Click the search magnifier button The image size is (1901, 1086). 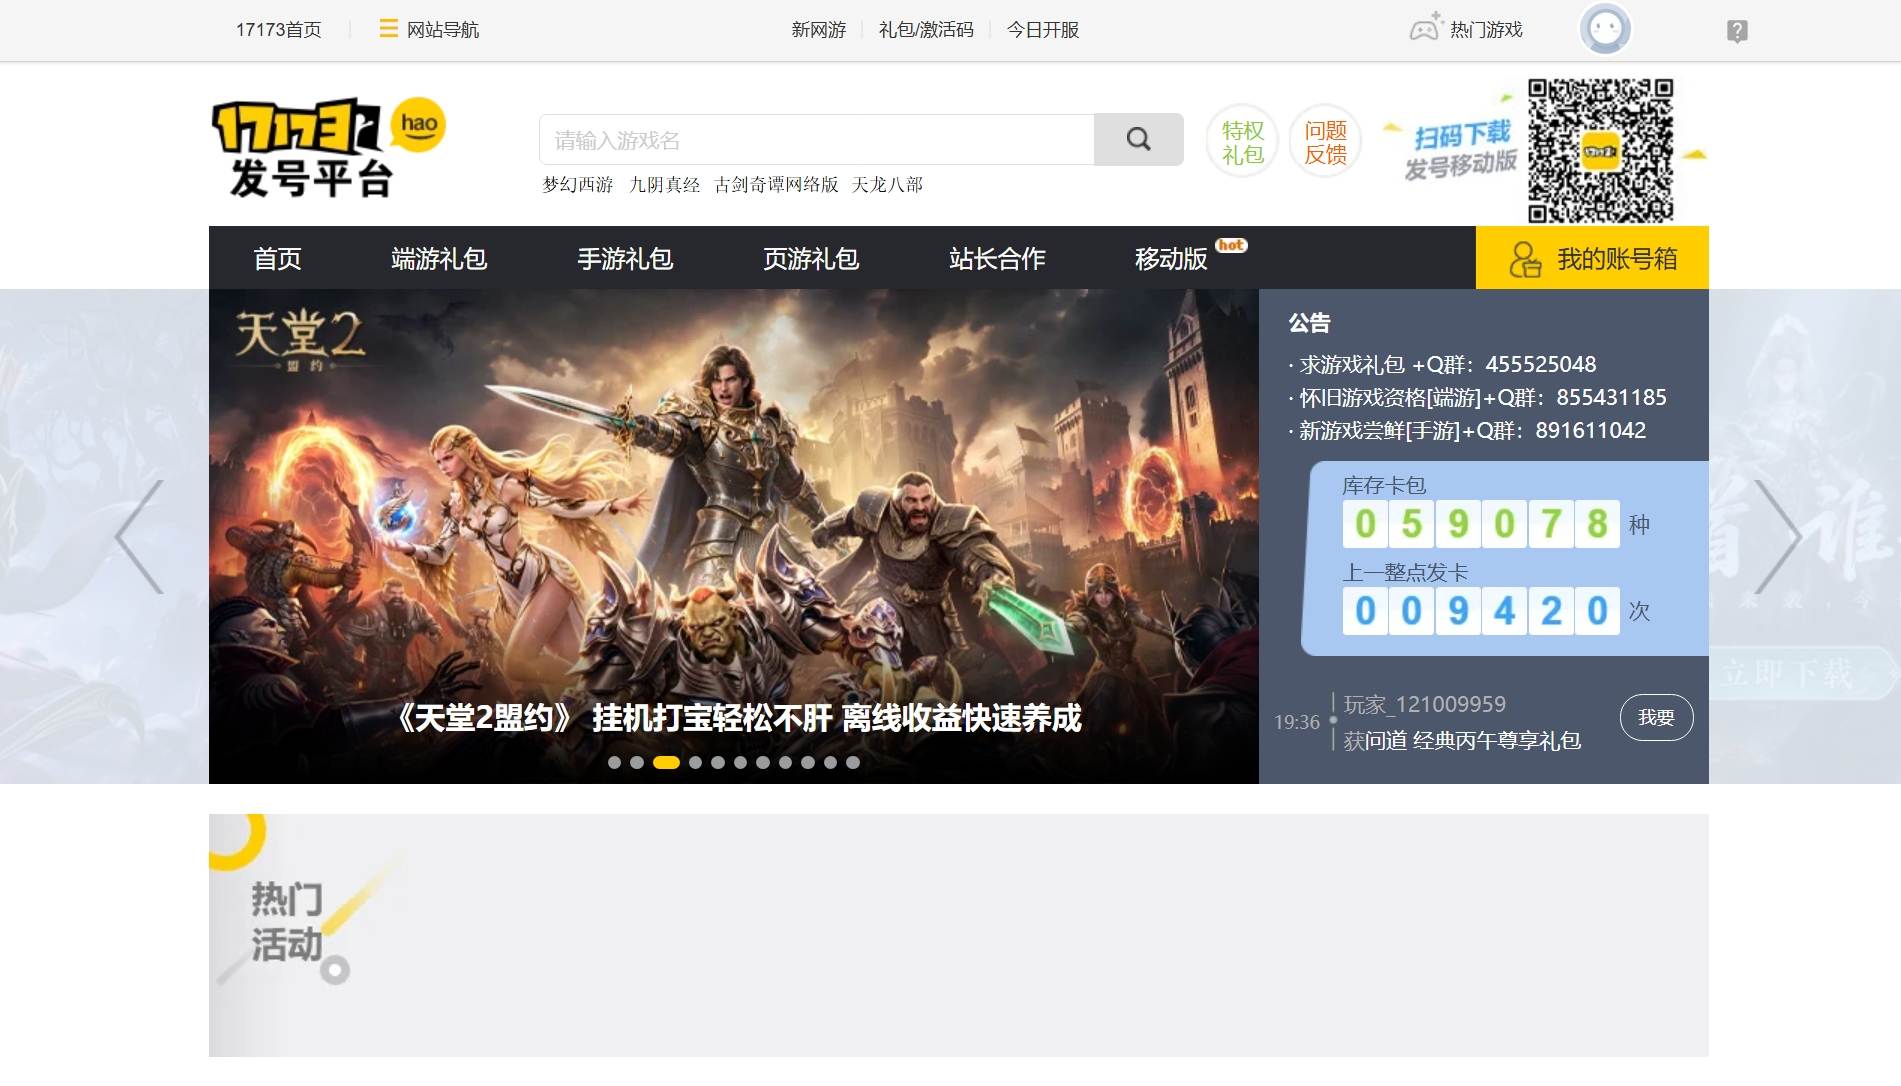point(1138,139)
